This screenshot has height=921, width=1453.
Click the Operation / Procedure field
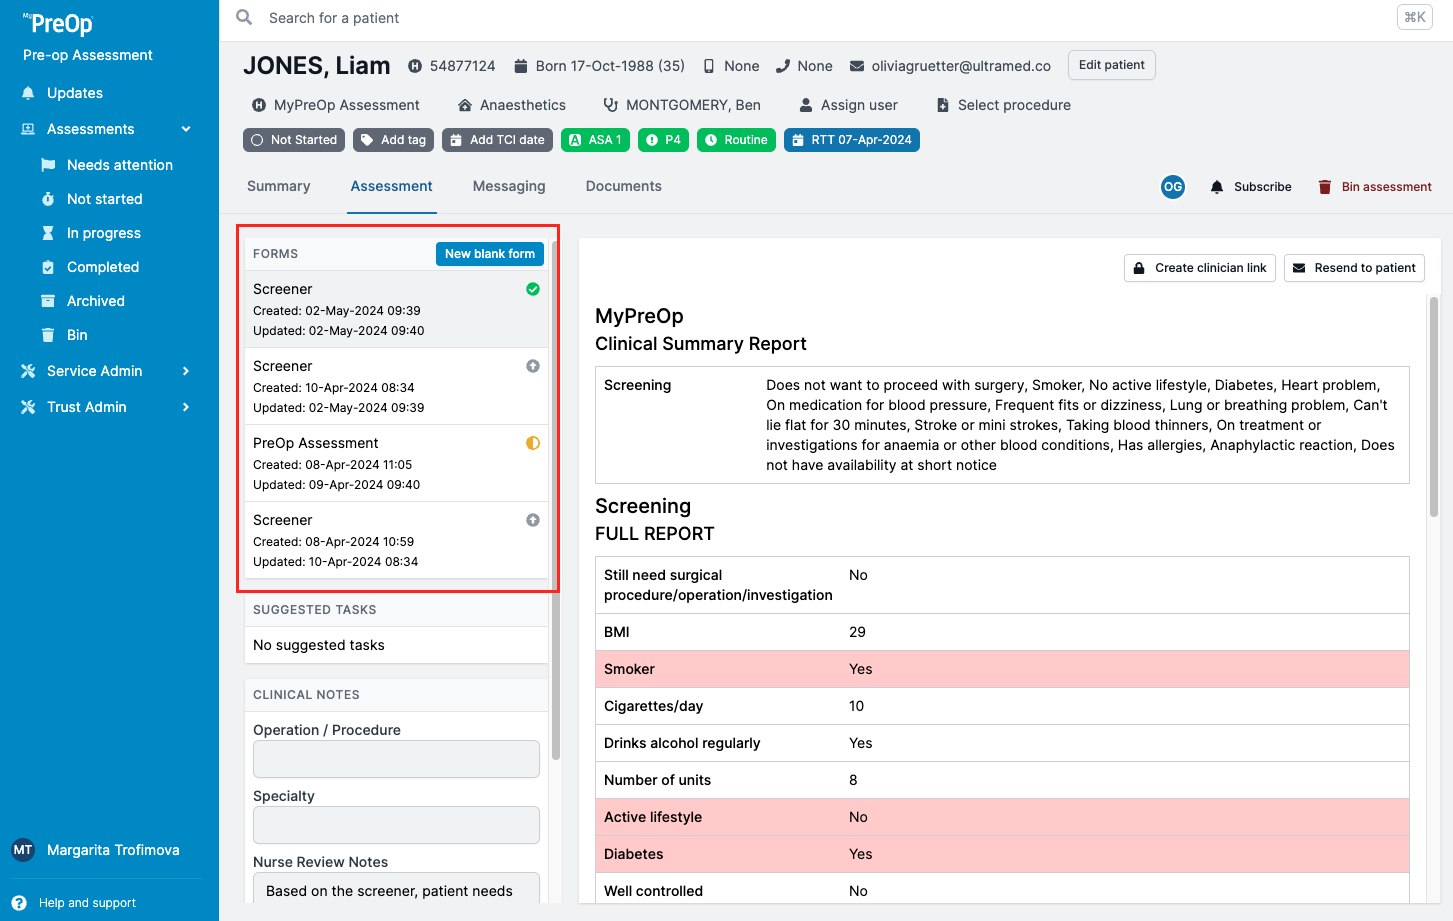click(396, 759)
